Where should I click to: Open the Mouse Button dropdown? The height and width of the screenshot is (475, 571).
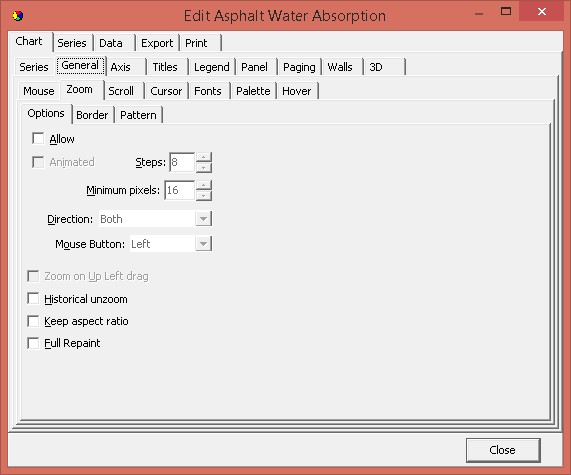click(x=203, y=244)
